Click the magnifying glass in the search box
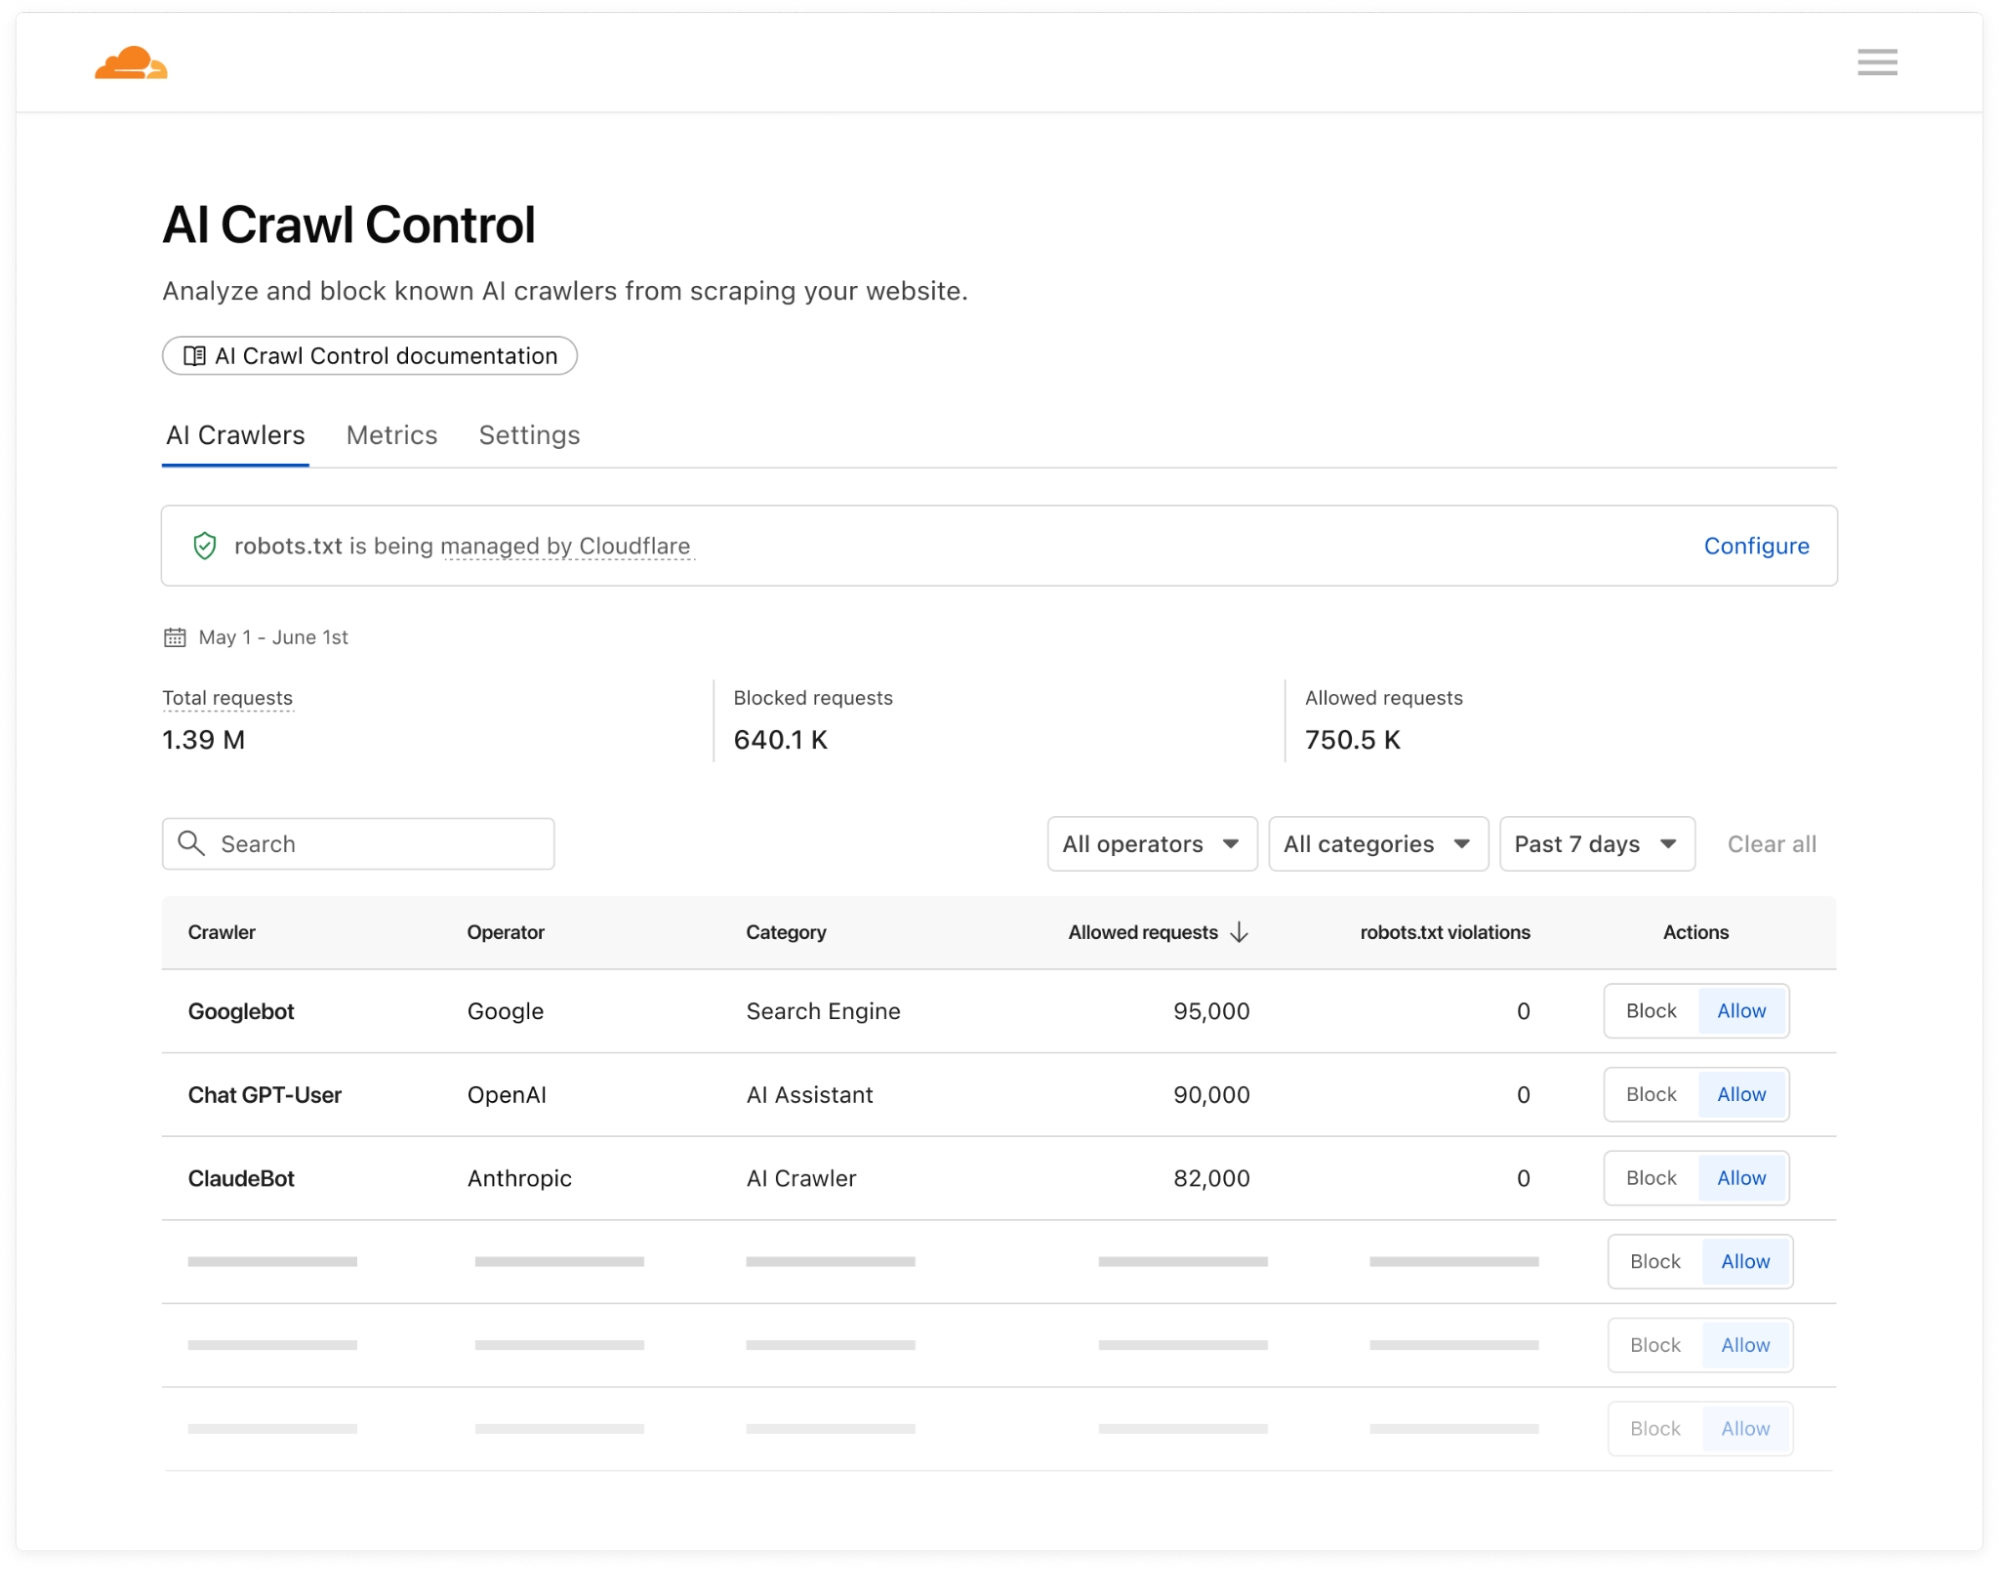 190,843
